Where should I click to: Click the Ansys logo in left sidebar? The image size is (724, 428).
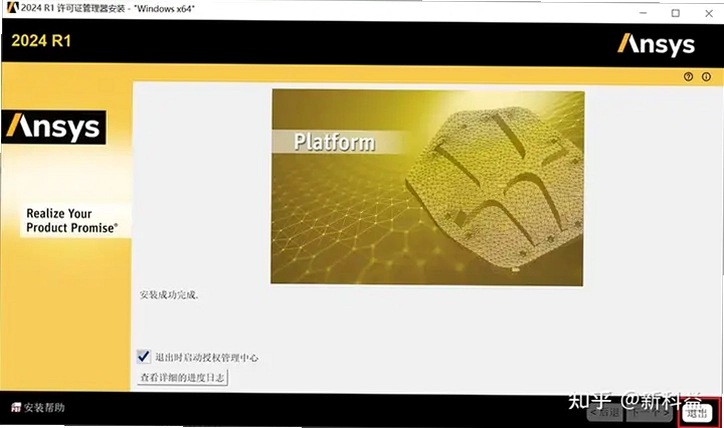point(54,127)
